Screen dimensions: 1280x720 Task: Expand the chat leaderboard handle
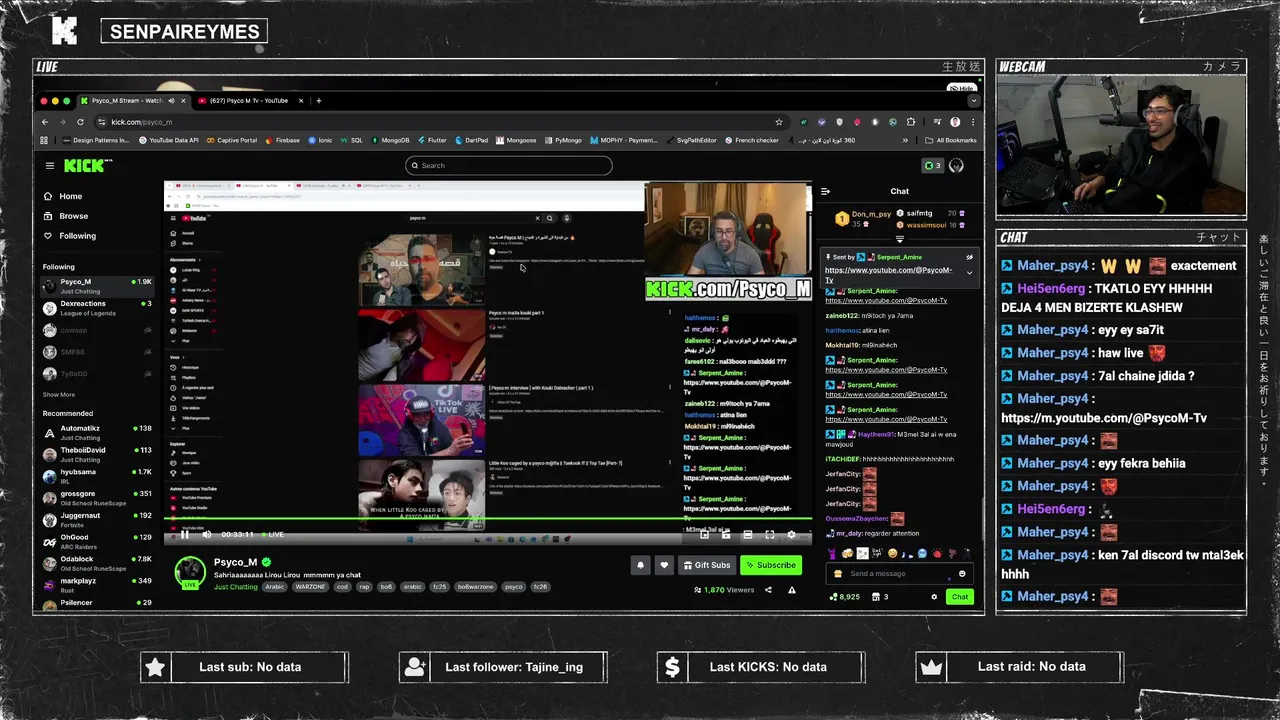[899, 239]
